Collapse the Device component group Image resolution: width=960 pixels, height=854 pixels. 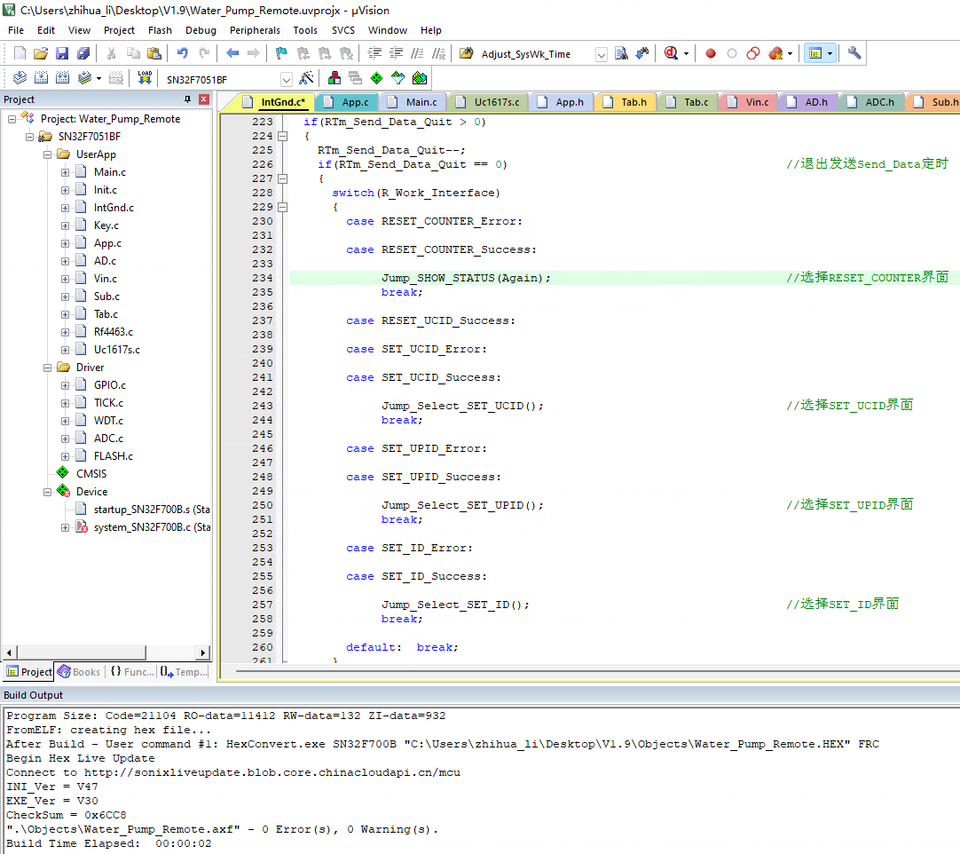click(x=47, y=492)
